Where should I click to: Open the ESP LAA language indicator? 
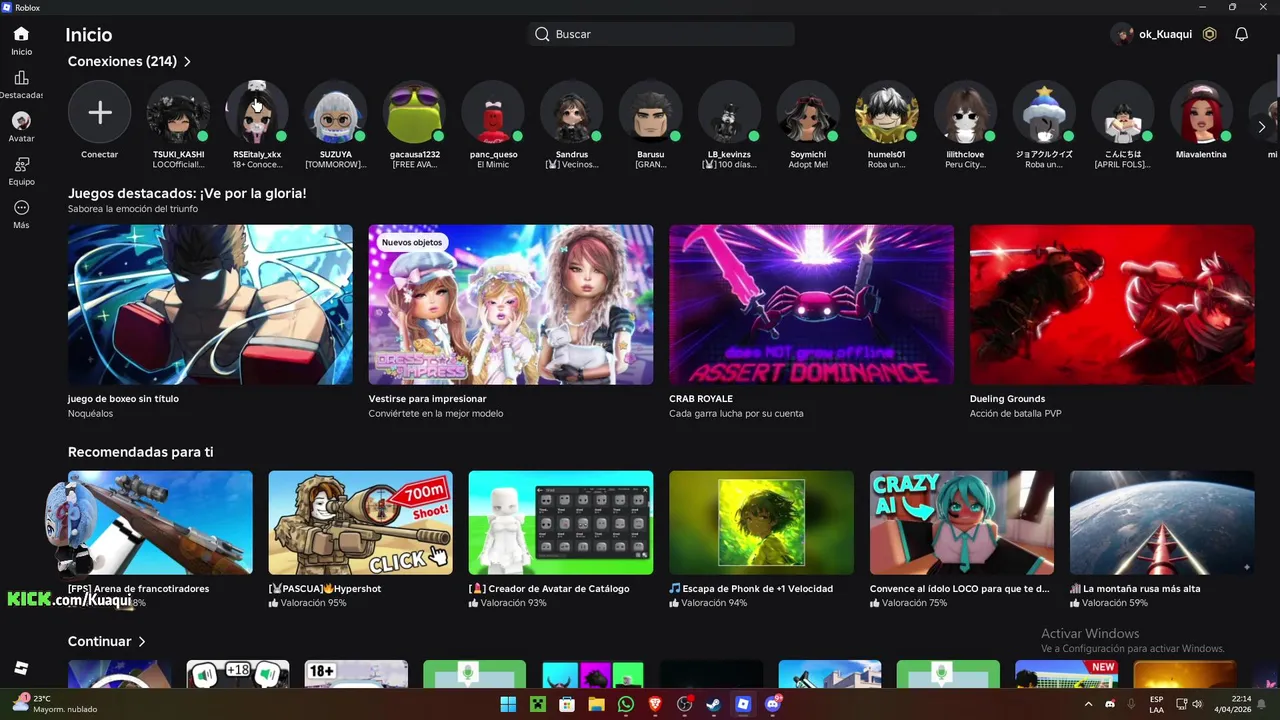click(1156, 704)
